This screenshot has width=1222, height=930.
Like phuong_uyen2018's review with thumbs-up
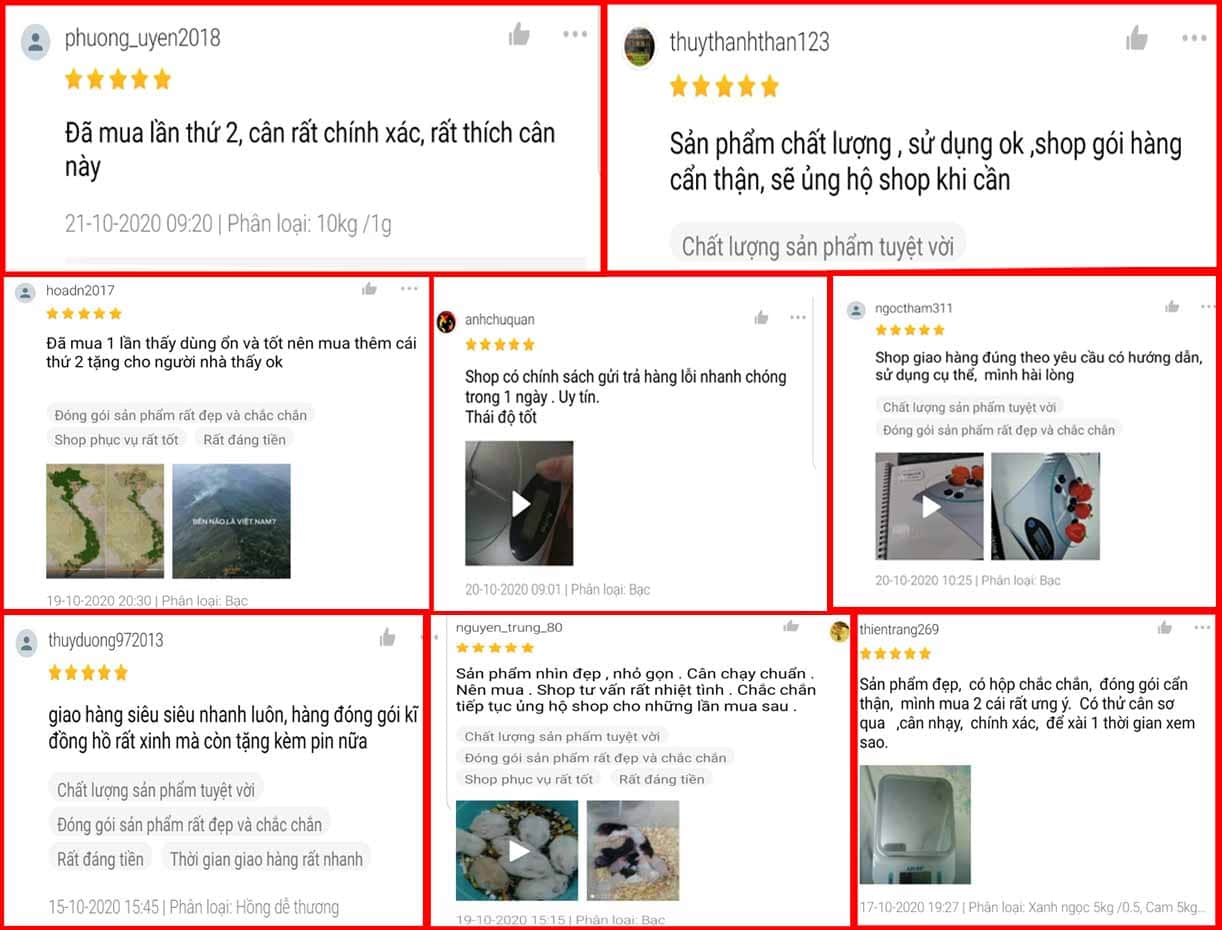coord(519,35)
